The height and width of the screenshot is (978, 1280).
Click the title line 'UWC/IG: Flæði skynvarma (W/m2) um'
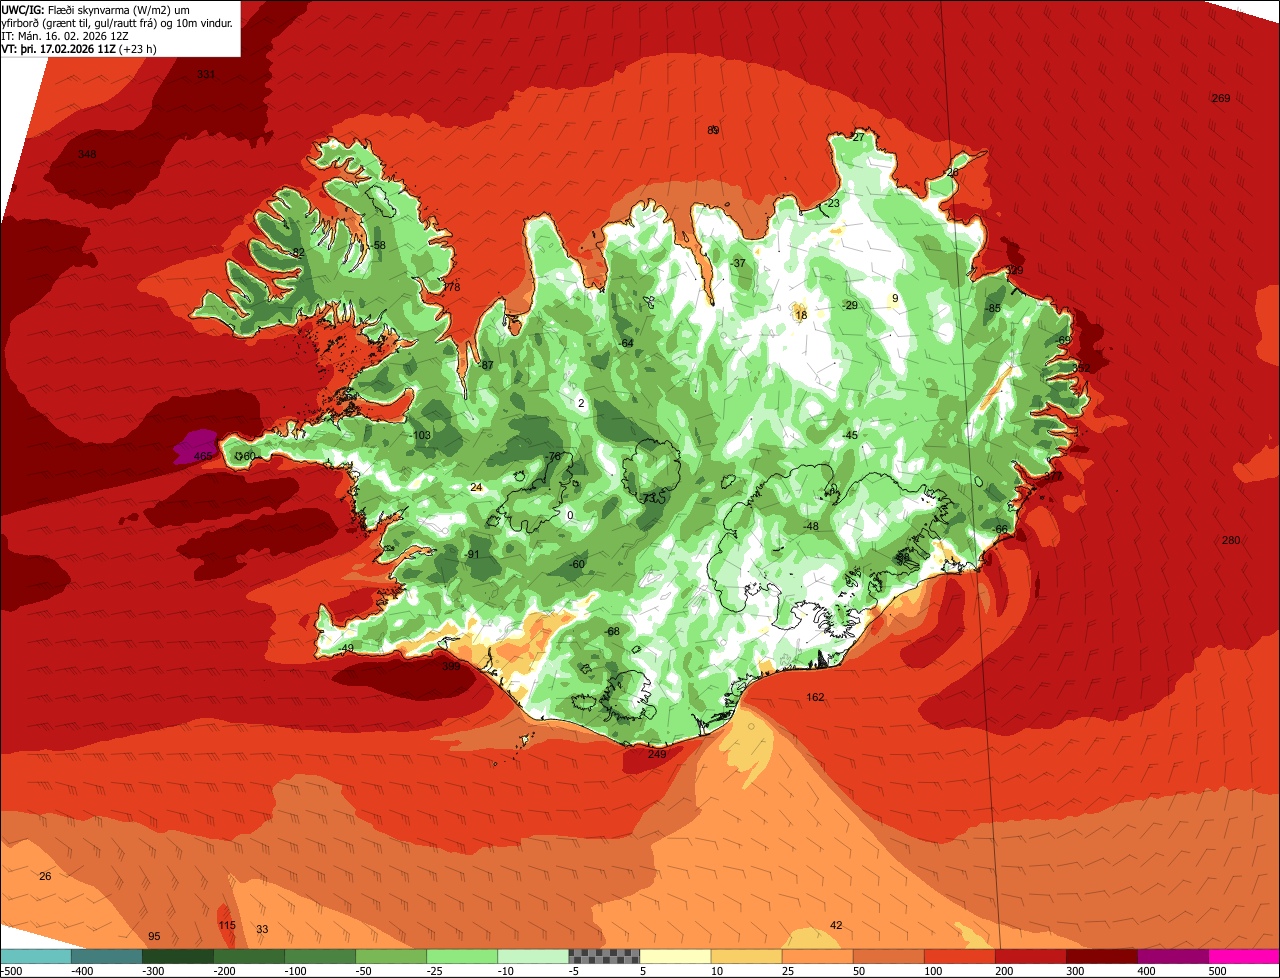coord(96,9)
